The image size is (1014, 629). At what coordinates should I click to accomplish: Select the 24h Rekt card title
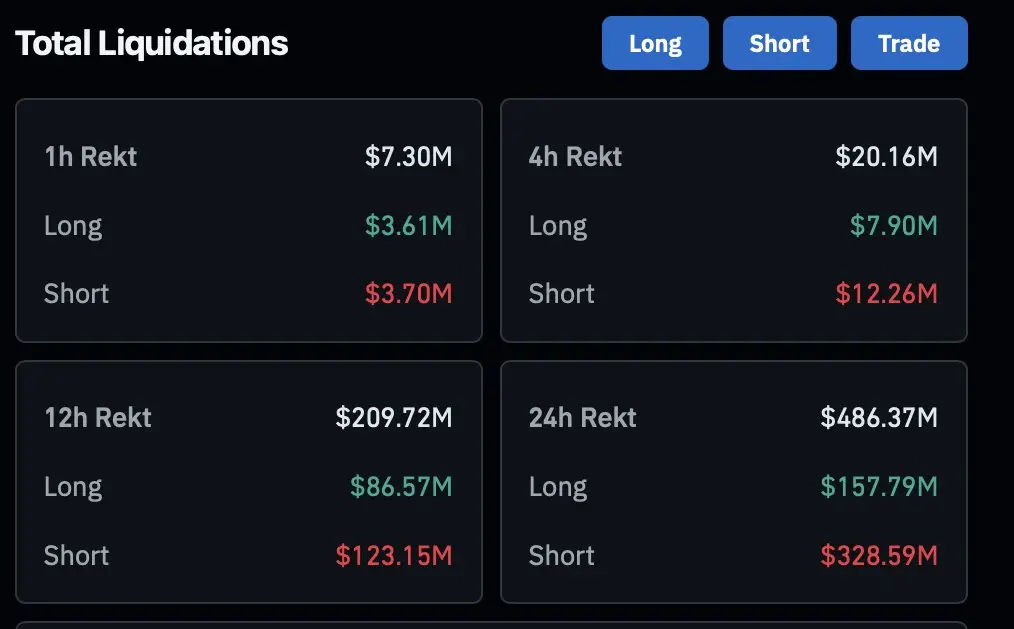point(582,417)
